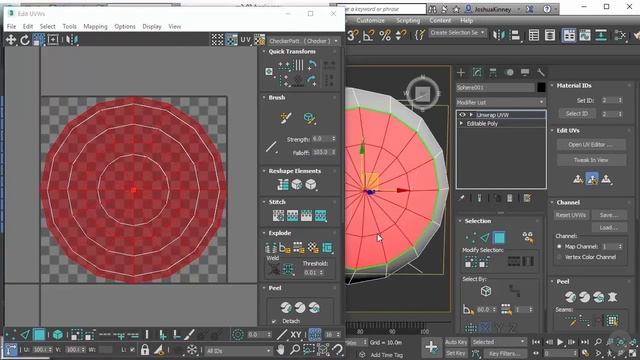Click the Open UV Editor button

(591, 144)
